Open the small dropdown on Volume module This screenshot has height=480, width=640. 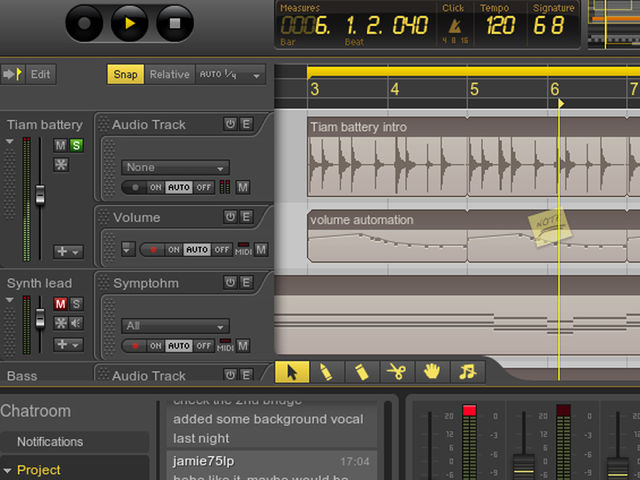[x=127, y=249]
